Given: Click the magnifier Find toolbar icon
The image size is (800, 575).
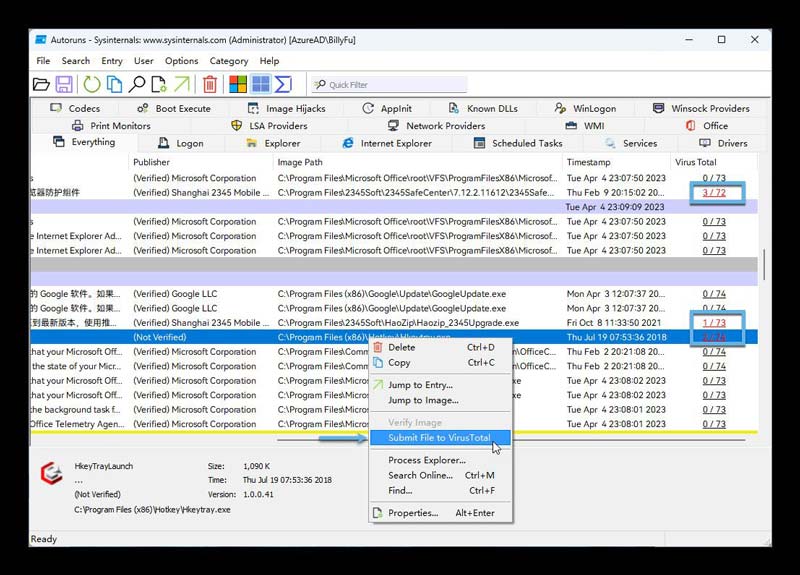Looking at the screenshot, I should (137, 84).
